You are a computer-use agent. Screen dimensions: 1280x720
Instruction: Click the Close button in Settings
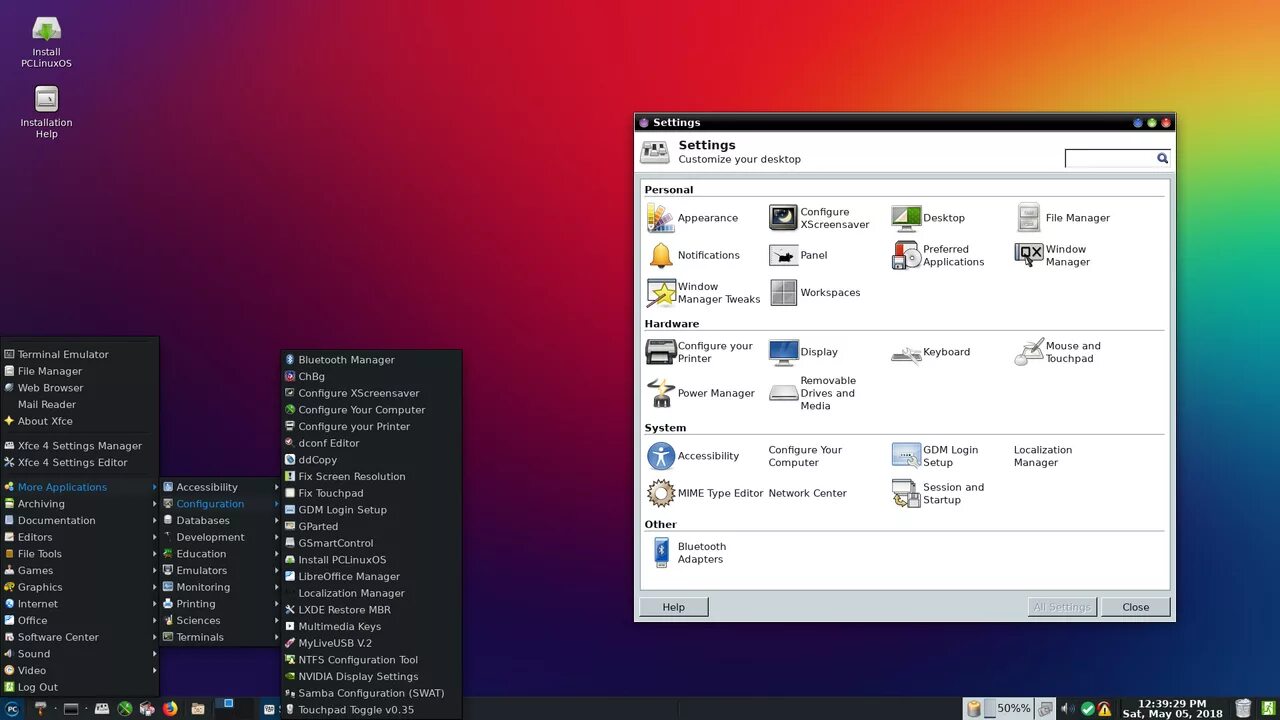click(1136, 607)
